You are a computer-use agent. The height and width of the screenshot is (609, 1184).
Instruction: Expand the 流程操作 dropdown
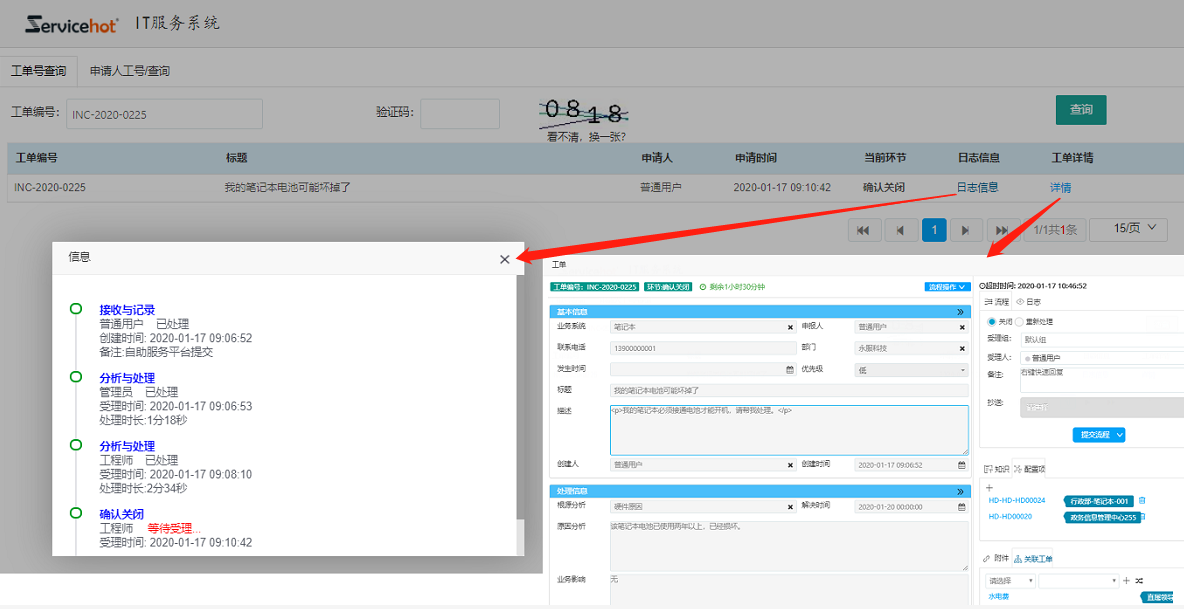point(947,287)
